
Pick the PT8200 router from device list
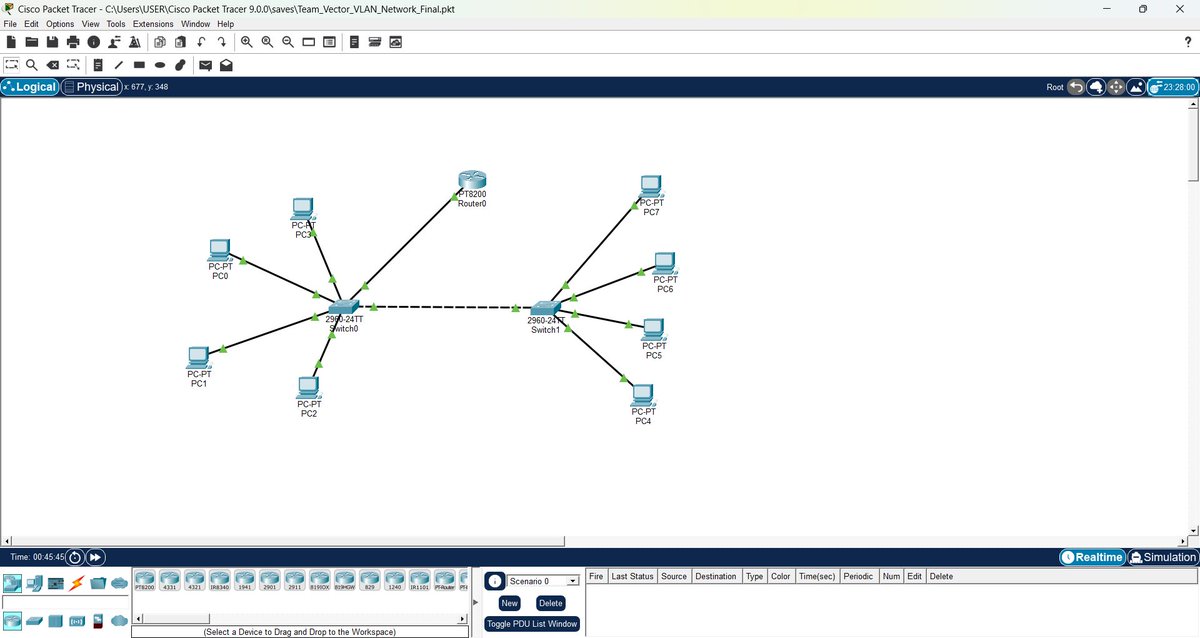point(145,581)
